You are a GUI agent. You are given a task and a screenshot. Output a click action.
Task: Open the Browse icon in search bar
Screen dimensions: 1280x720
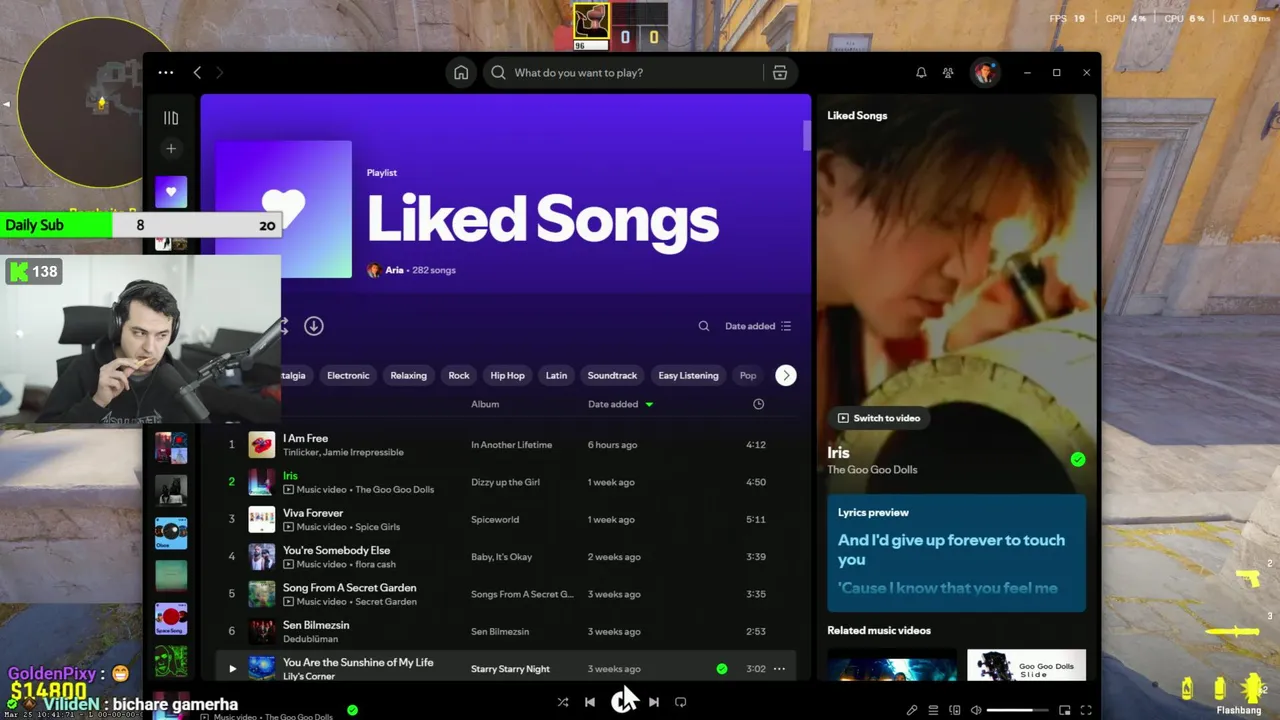click(x=780, y=73)
